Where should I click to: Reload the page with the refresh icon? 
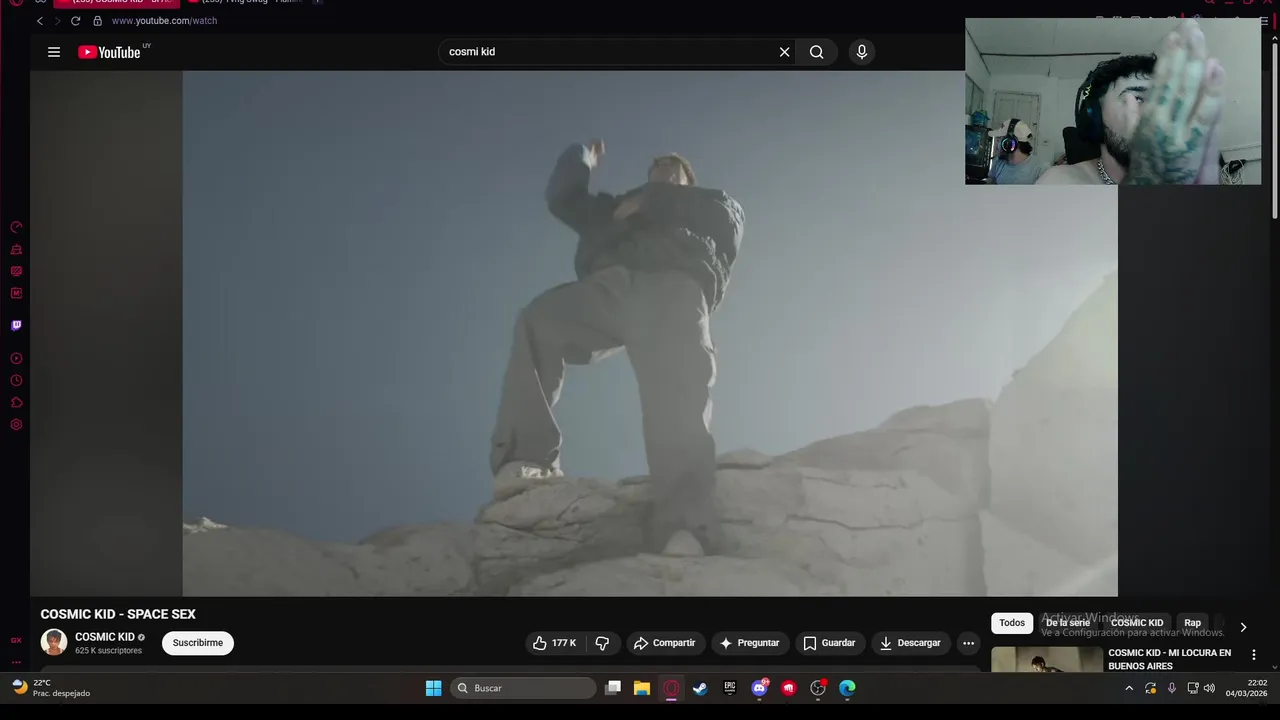pos(75,21)
